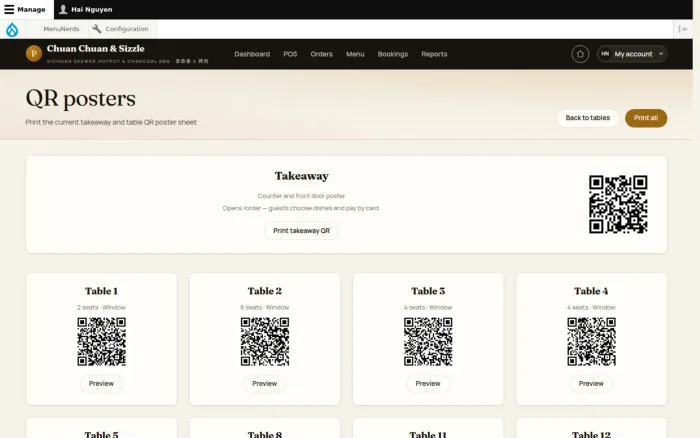Click the Table 2 title
Image resolution: width=700 pixels, height=438 pixels.
(265, 291)
